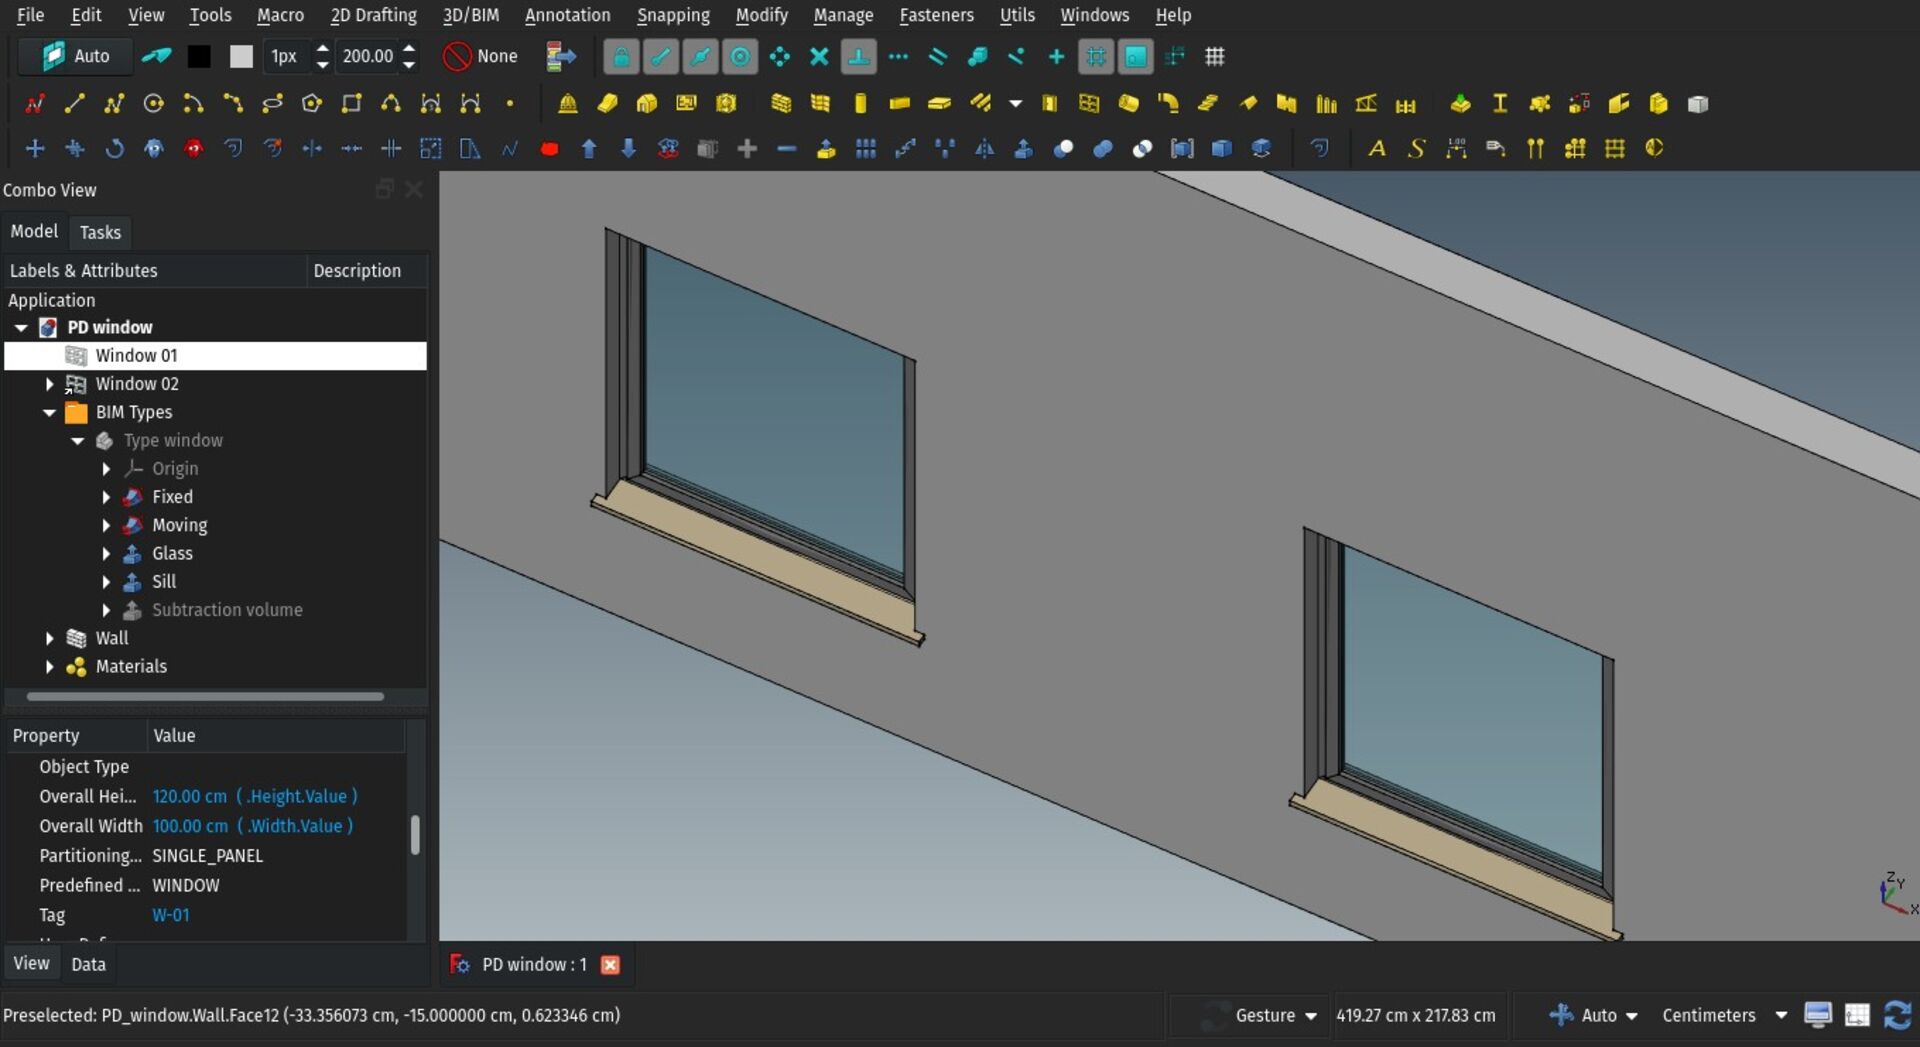Create a BIM Column
This screenshot has width=1920, height=1047.
(860, 104)
